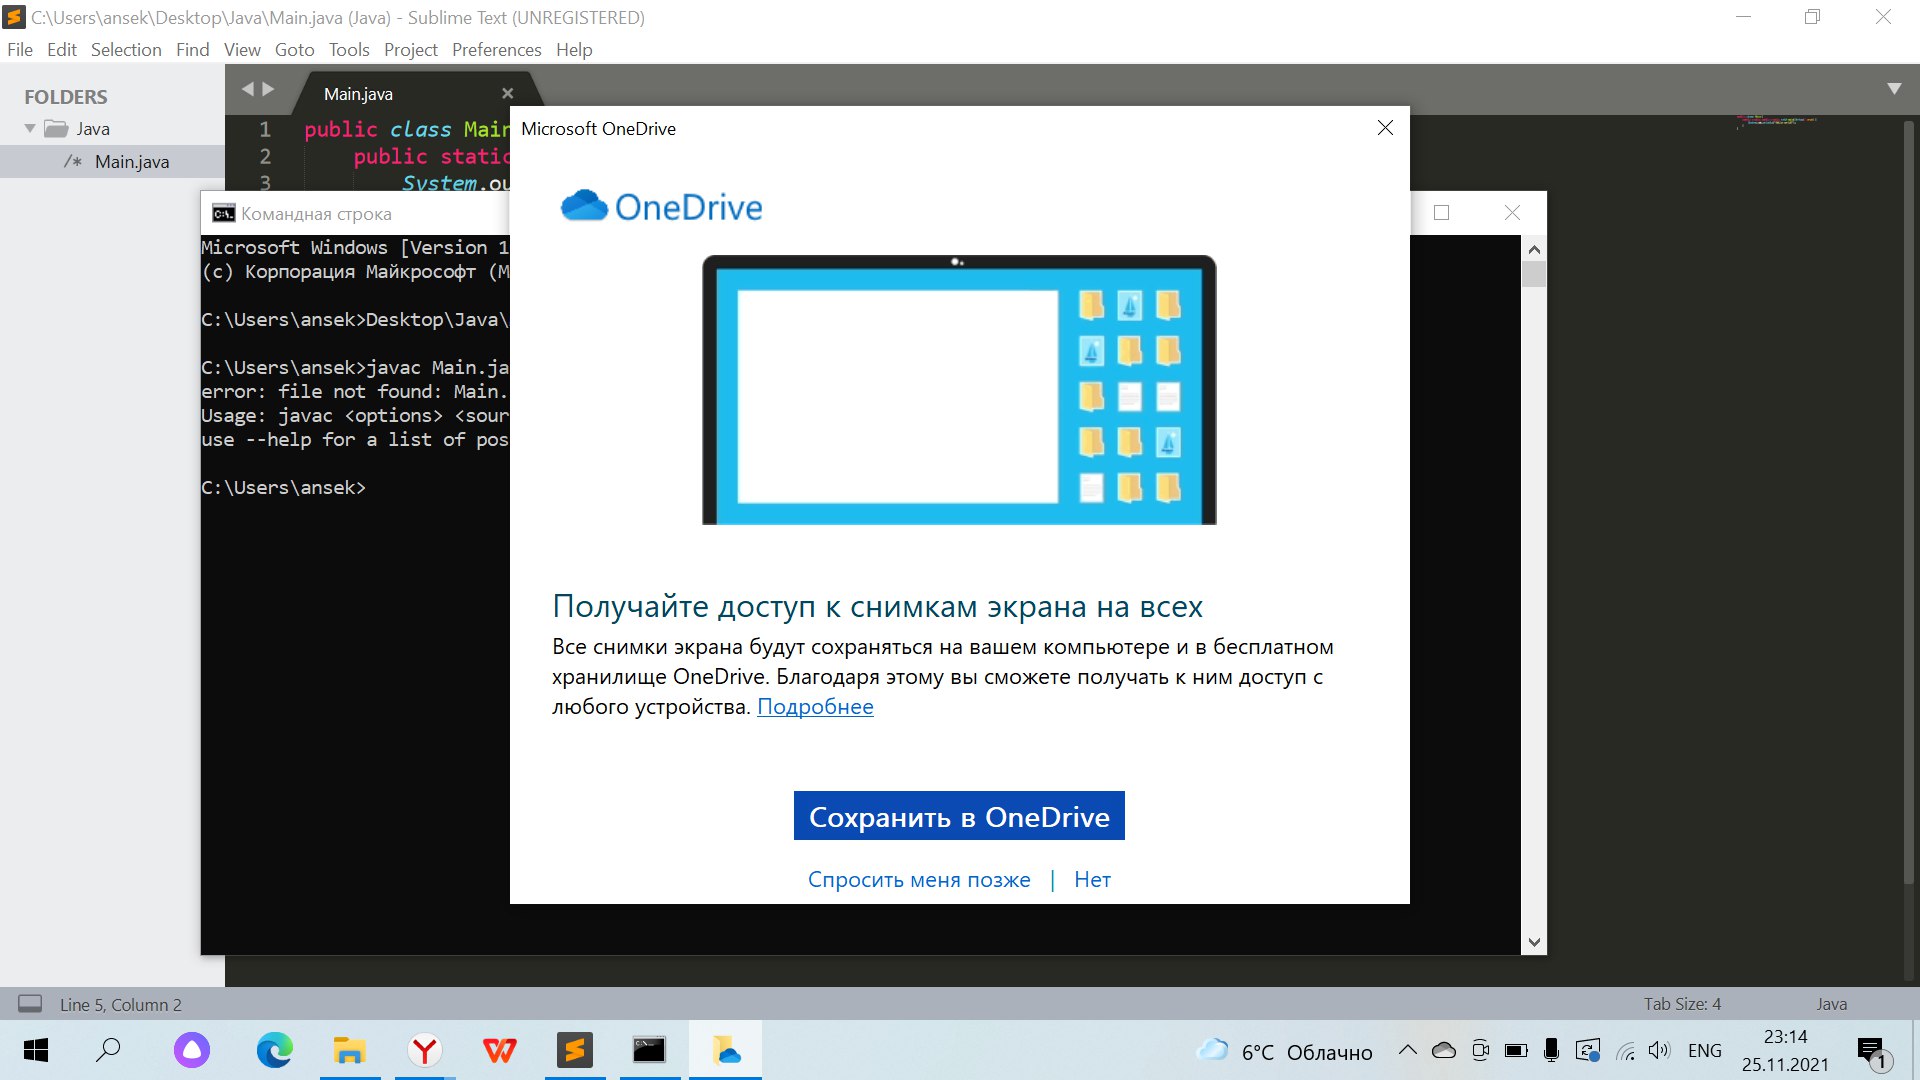Click the Wi-Fi network tray icon
Image resolution: width=1920 pixels, height=1080 pixels.
1626,1050
